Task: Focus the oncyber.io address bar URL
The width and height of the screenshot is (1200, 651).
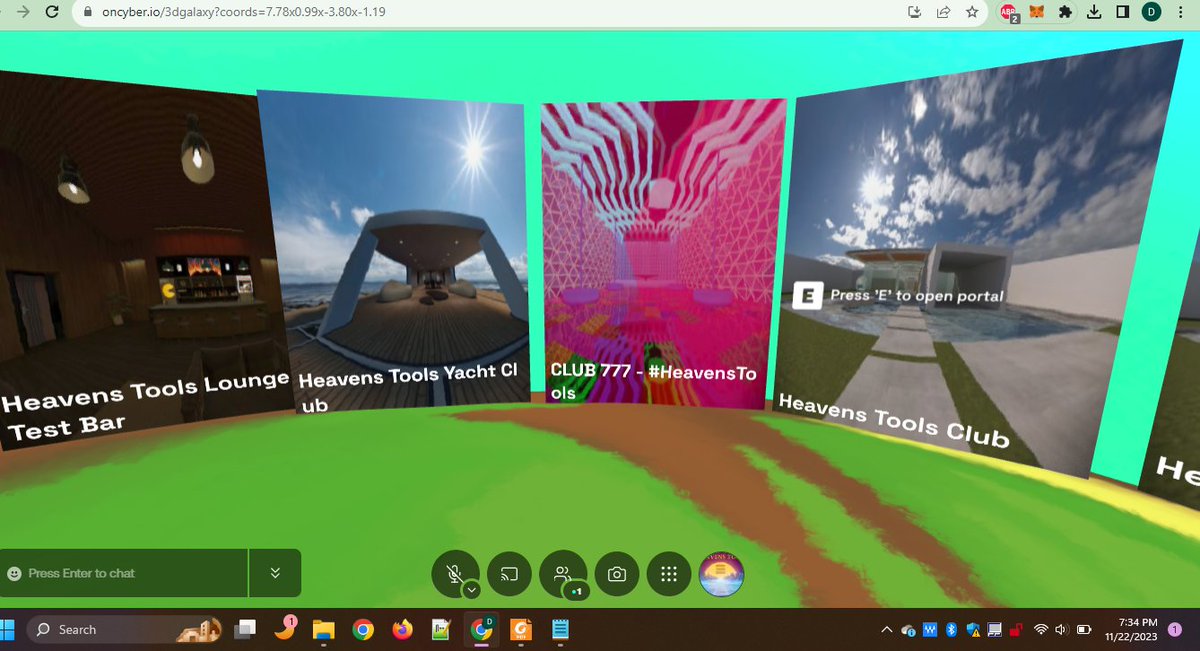Action: pyautogui.click(x=242, y=12)
